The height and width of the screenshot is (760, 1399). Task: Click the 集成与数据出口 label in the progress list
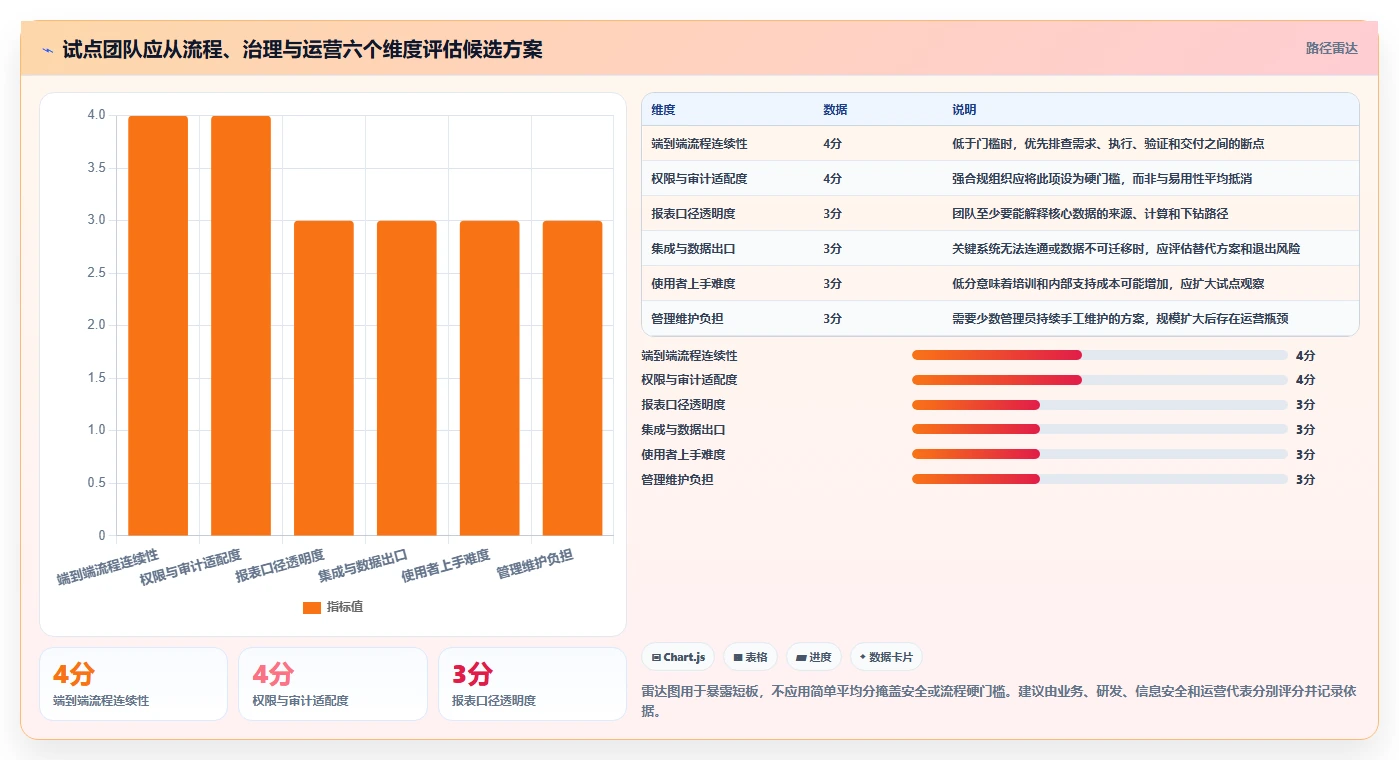pos(683,430)
